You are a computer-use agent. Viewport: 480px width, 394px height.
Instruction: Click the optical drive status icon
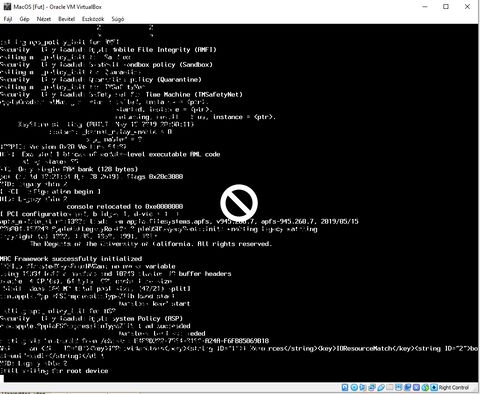click(x=354, y=387)
